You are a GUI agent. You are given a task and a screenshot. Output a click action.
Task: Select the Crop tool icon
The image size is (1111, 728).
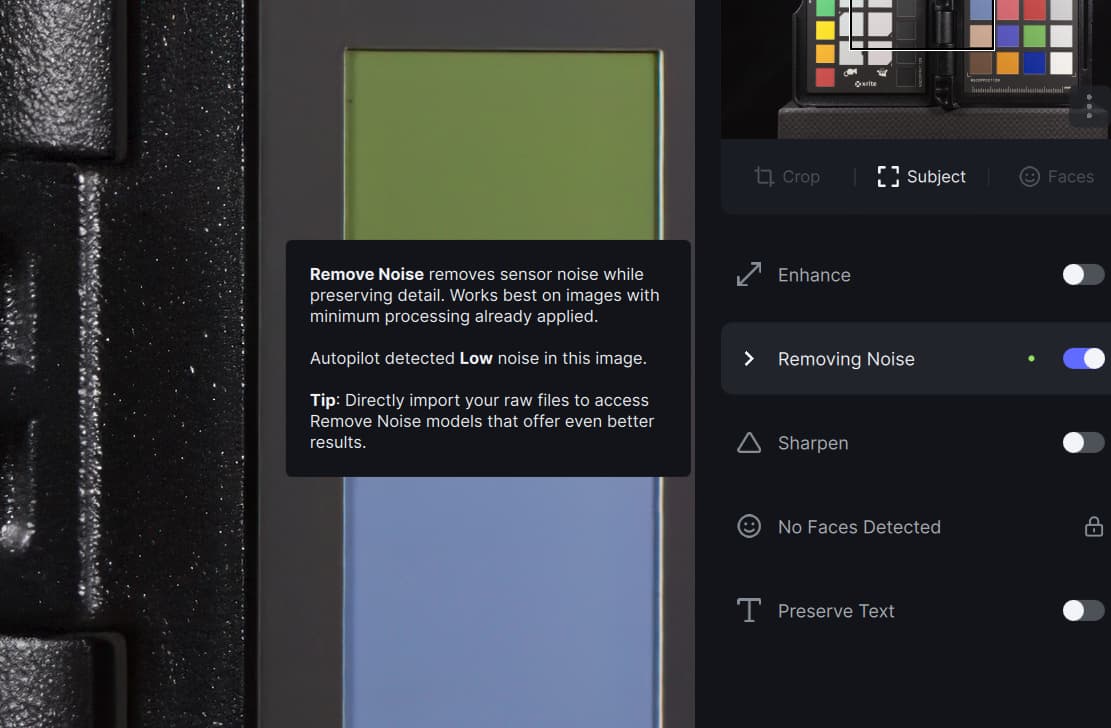(764, 177)
